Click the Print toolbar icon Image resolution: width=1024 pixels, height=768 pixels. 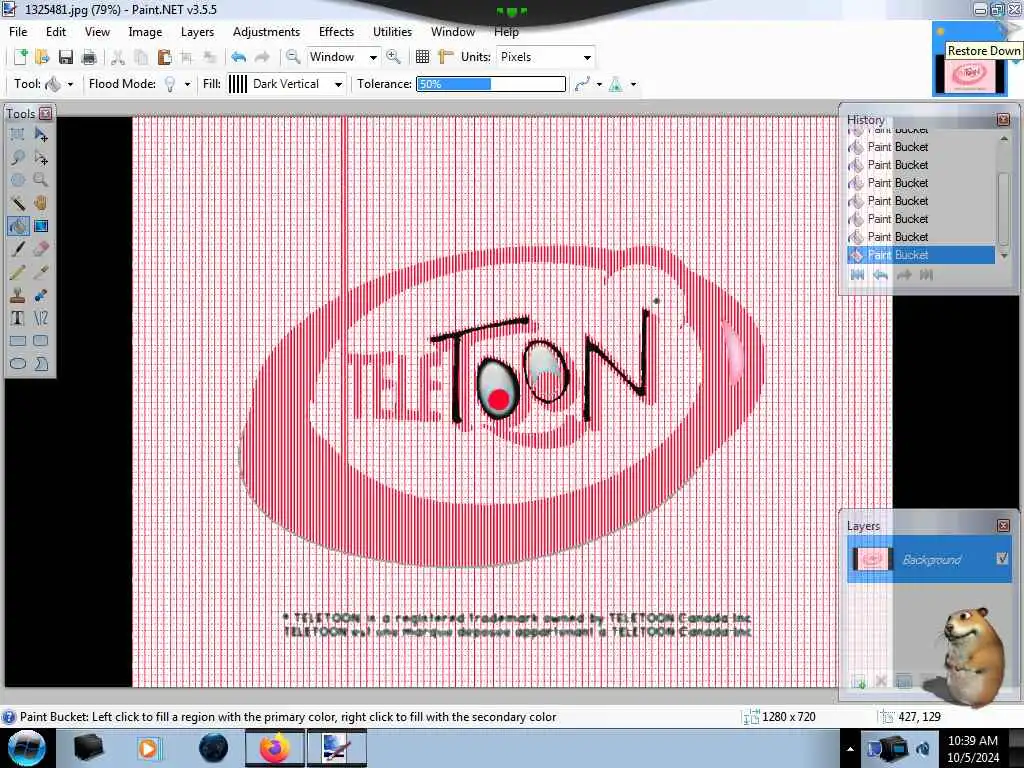click(89, 57)
